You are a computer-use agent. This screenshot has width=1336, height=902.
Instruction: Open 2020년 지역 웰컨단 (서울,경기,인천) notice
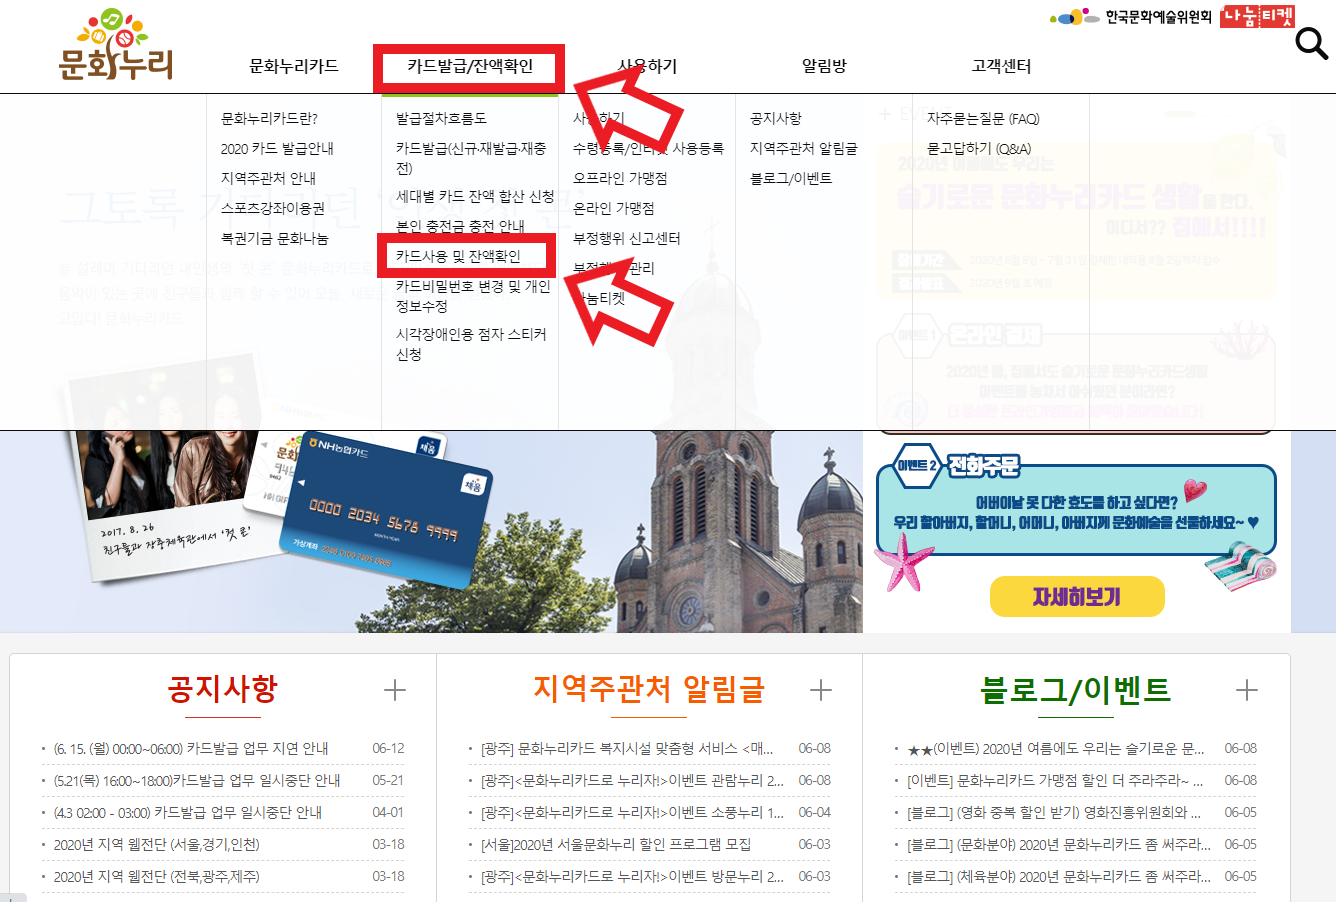coord(157,844)
